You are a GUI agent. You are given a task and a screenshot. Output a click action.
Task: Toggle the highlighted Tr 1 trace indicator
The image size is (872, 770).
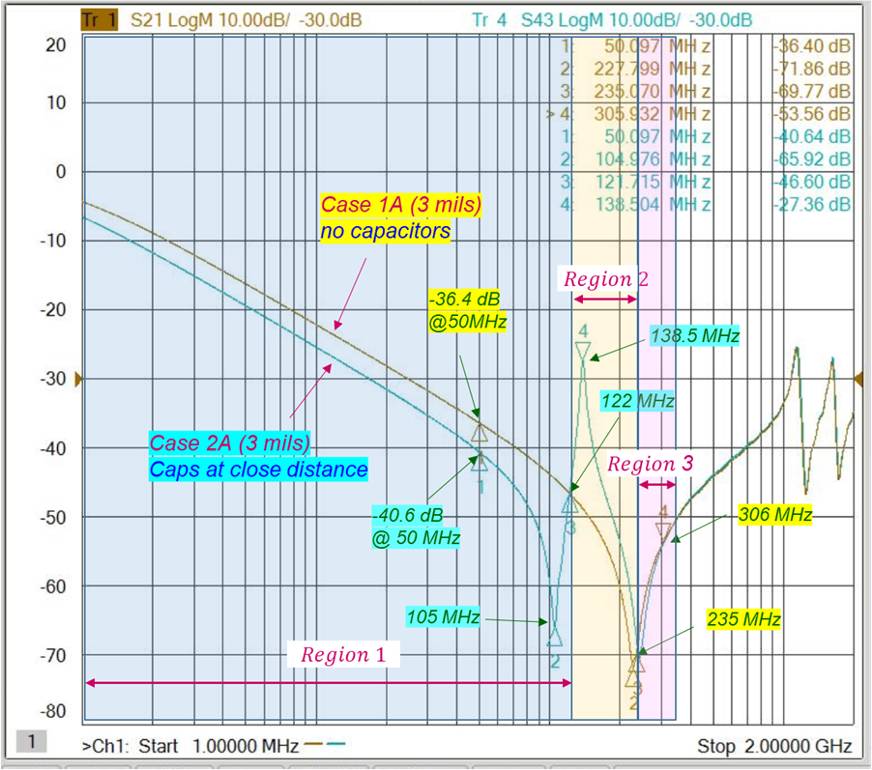coord(97,16)
